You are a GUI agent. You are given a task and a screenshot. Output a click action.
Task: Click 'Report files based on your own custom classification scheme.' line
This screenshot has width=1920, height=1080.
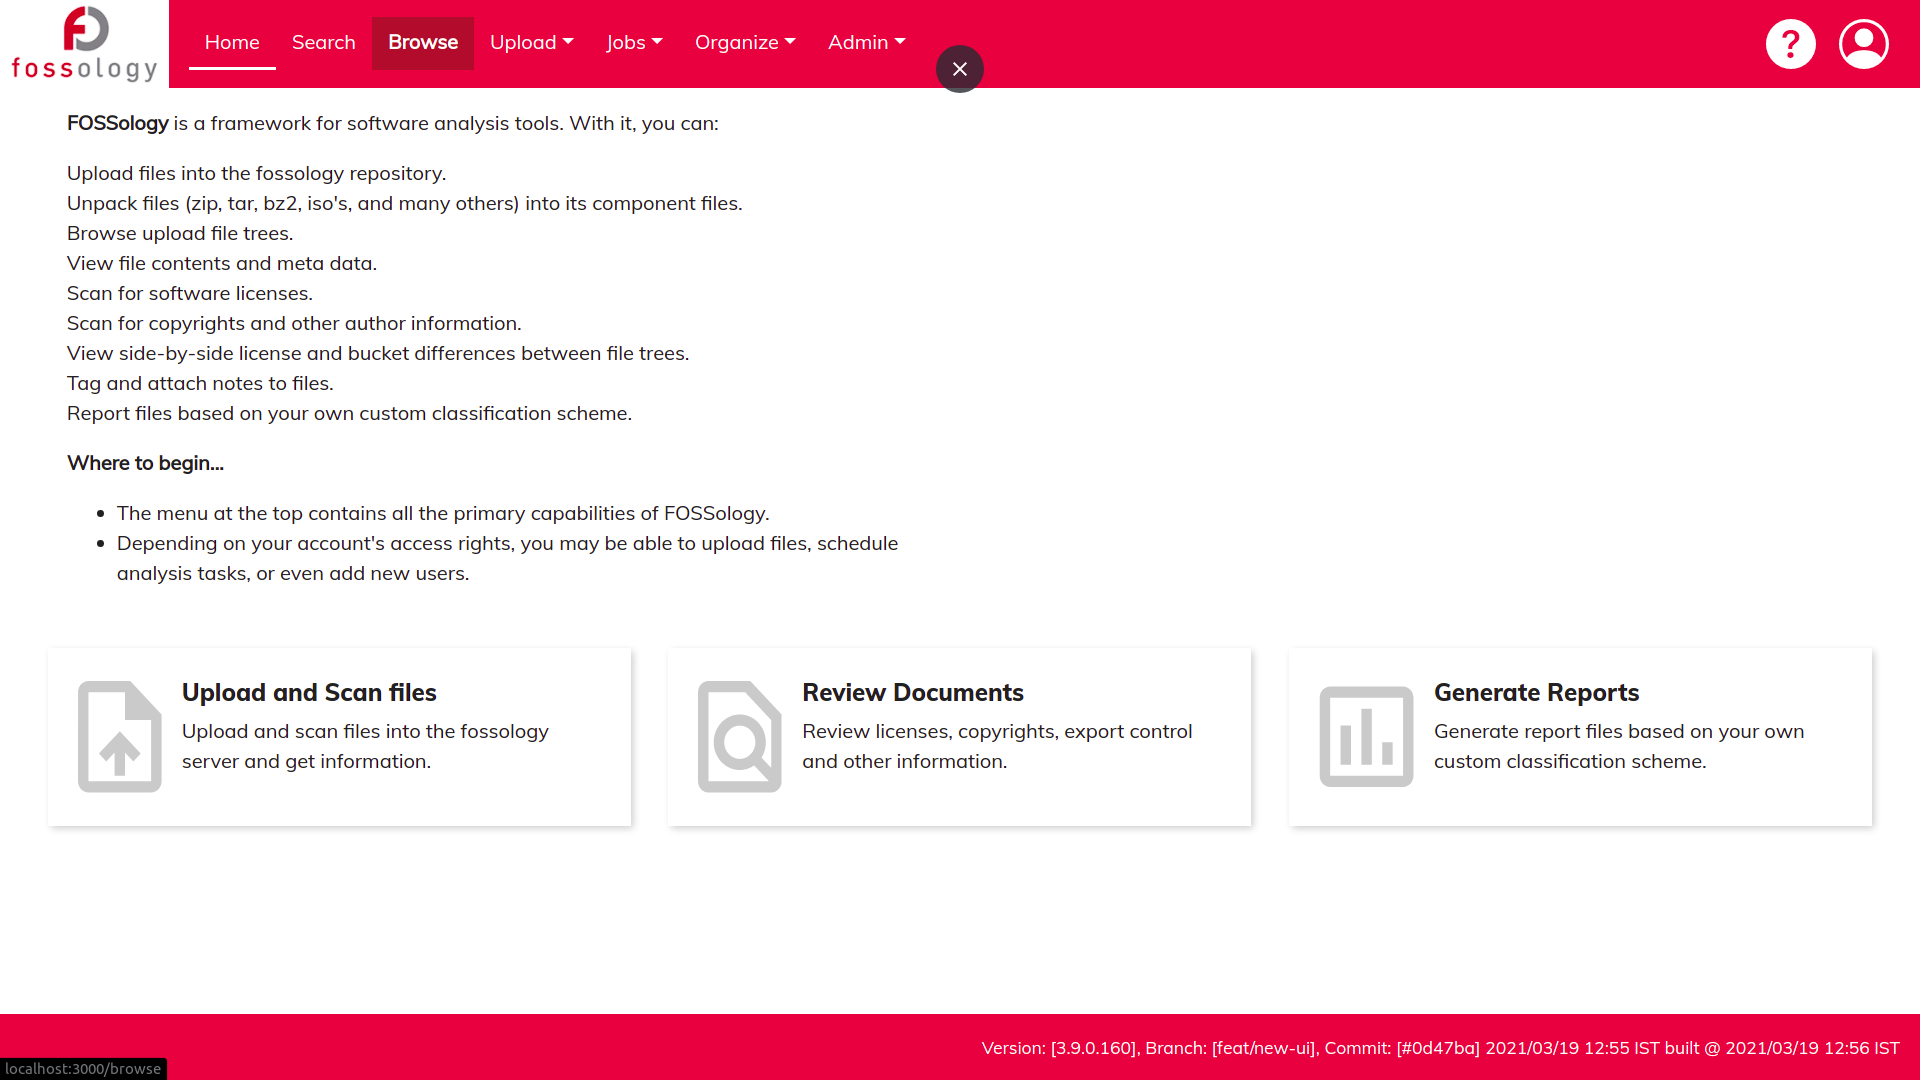point(349,413)
